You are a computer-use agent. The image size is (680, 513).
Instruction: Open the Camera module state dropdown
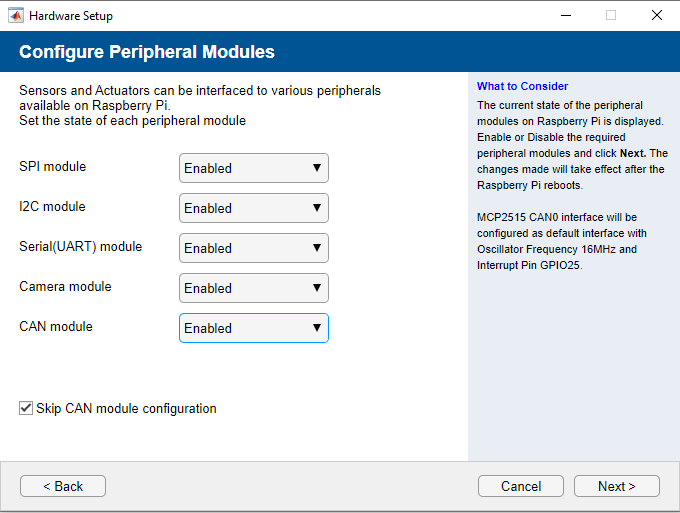pyautogui.click(x=253, y=288)
